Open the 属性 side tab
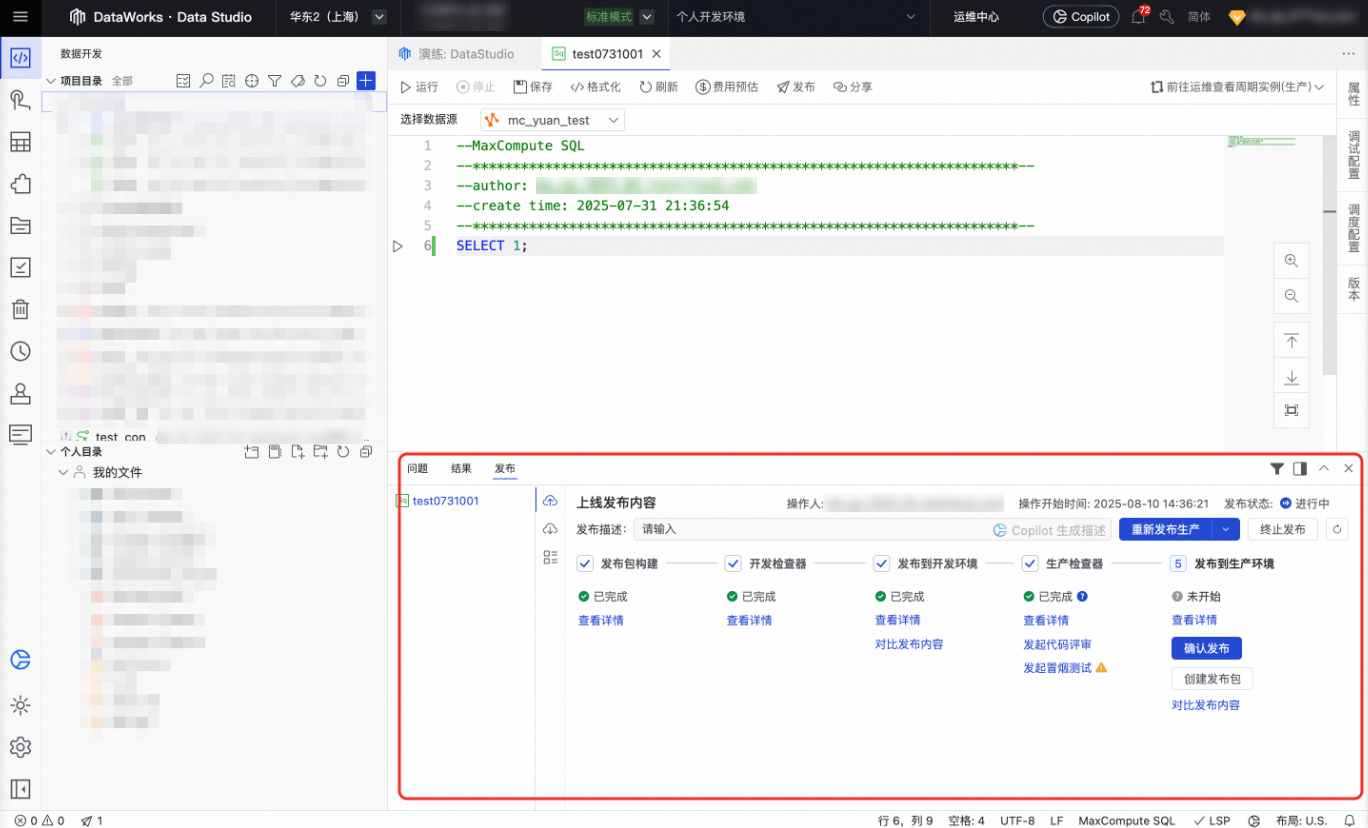The image size is (1368, 828). click(1354, 94)
